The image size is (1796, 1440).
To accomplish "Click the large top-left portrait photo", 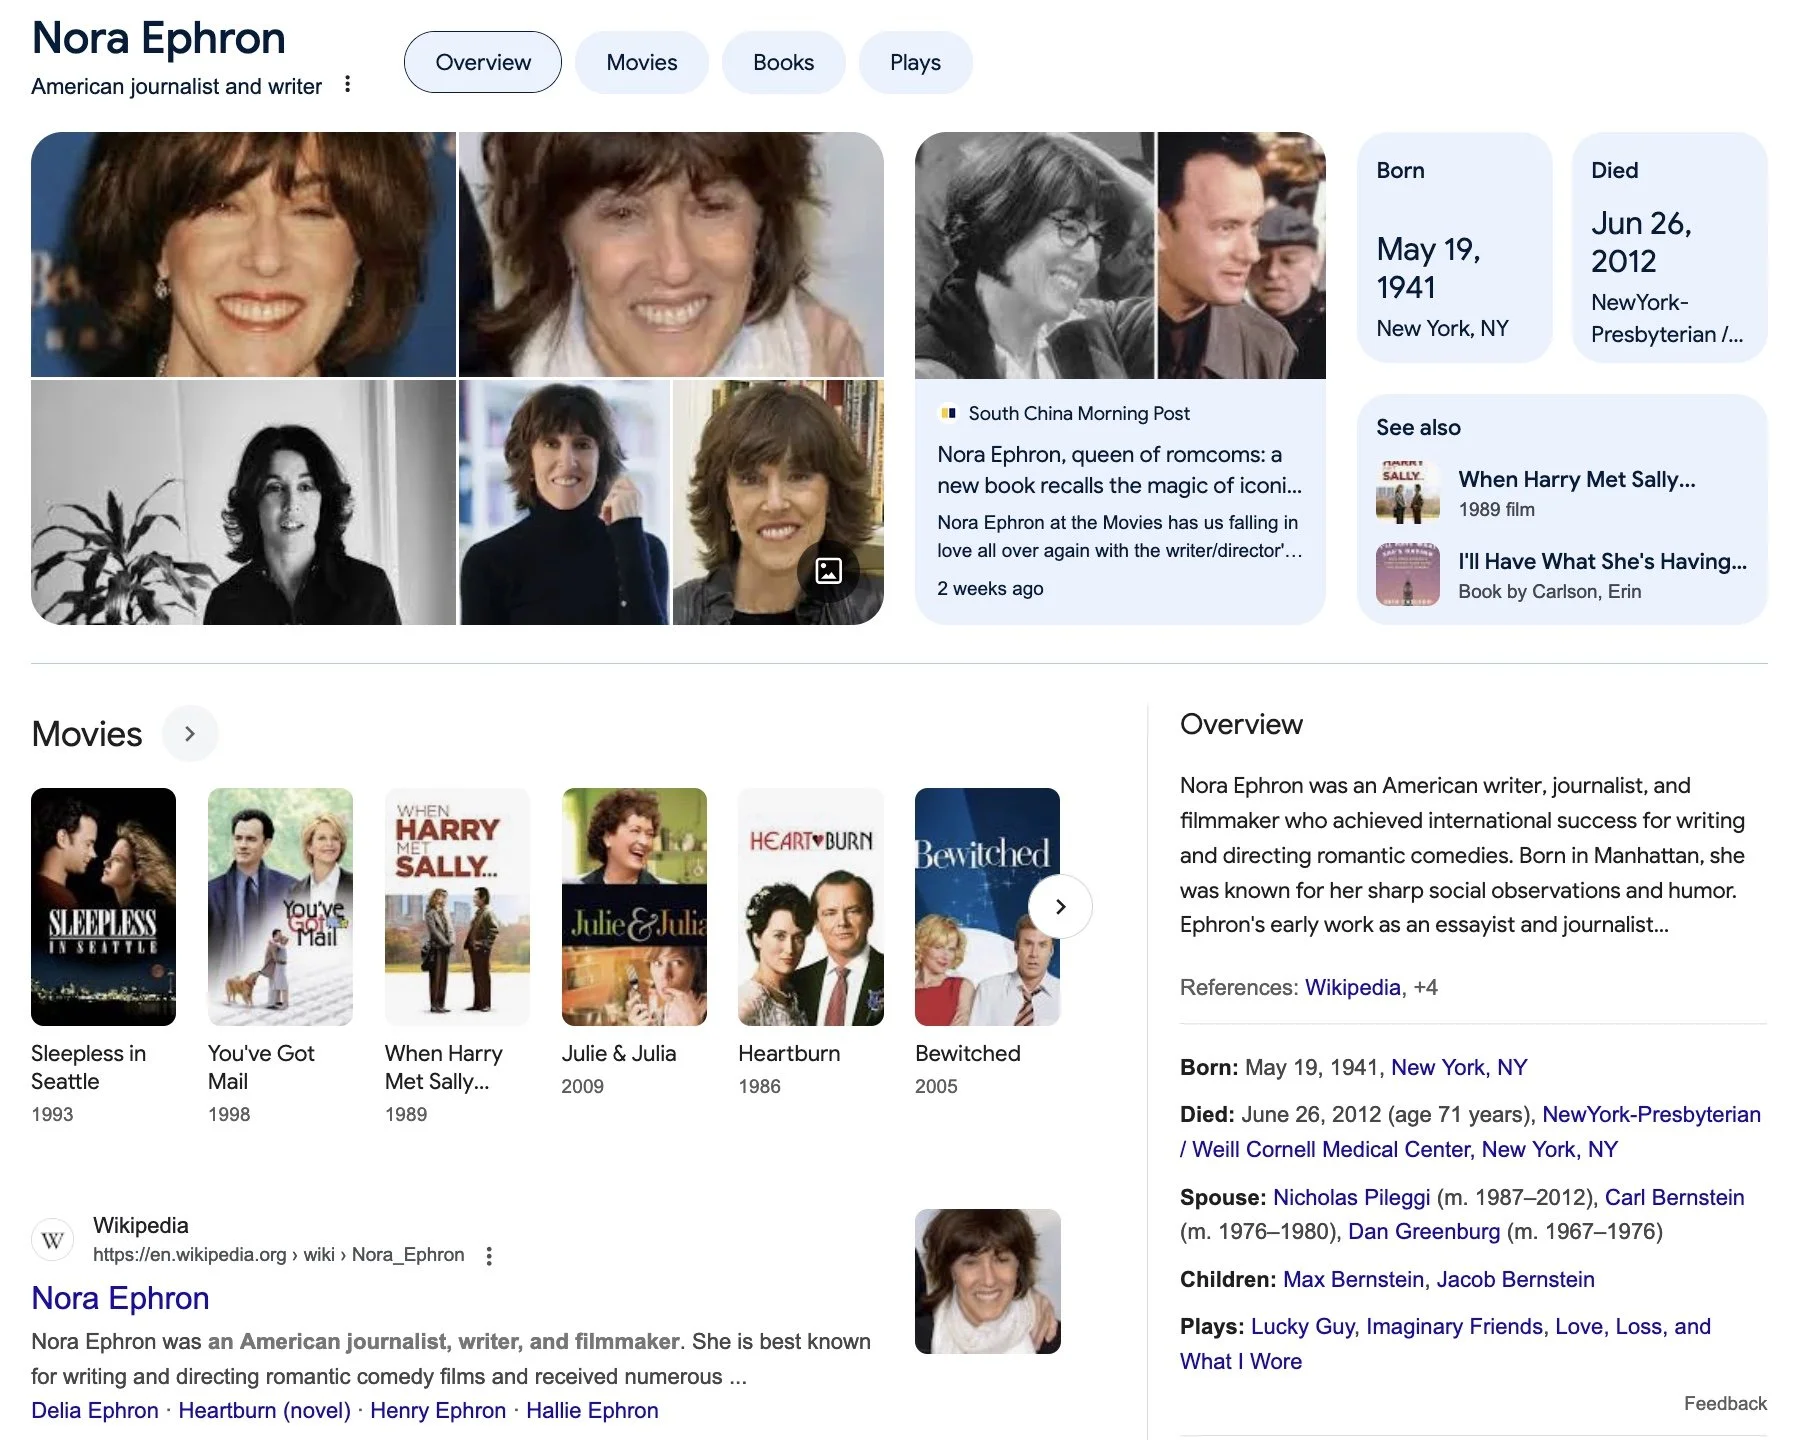I will click(x=243, y=254).
